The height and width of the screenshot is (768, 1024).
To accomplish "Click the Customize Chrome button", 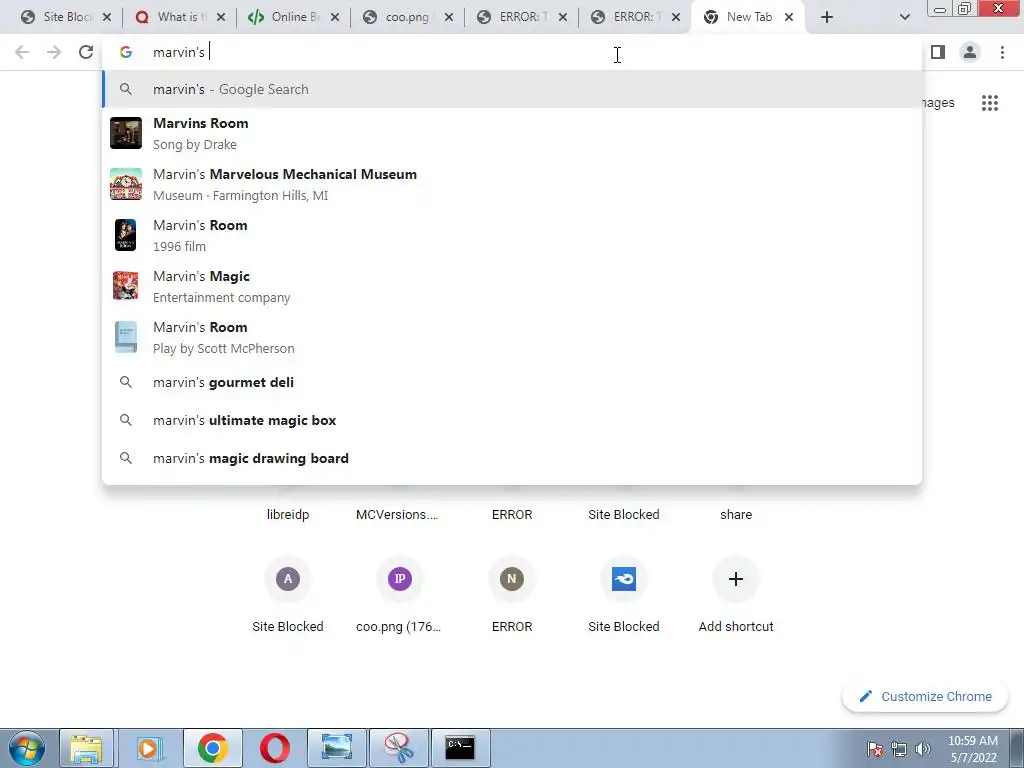I will 925,697.
